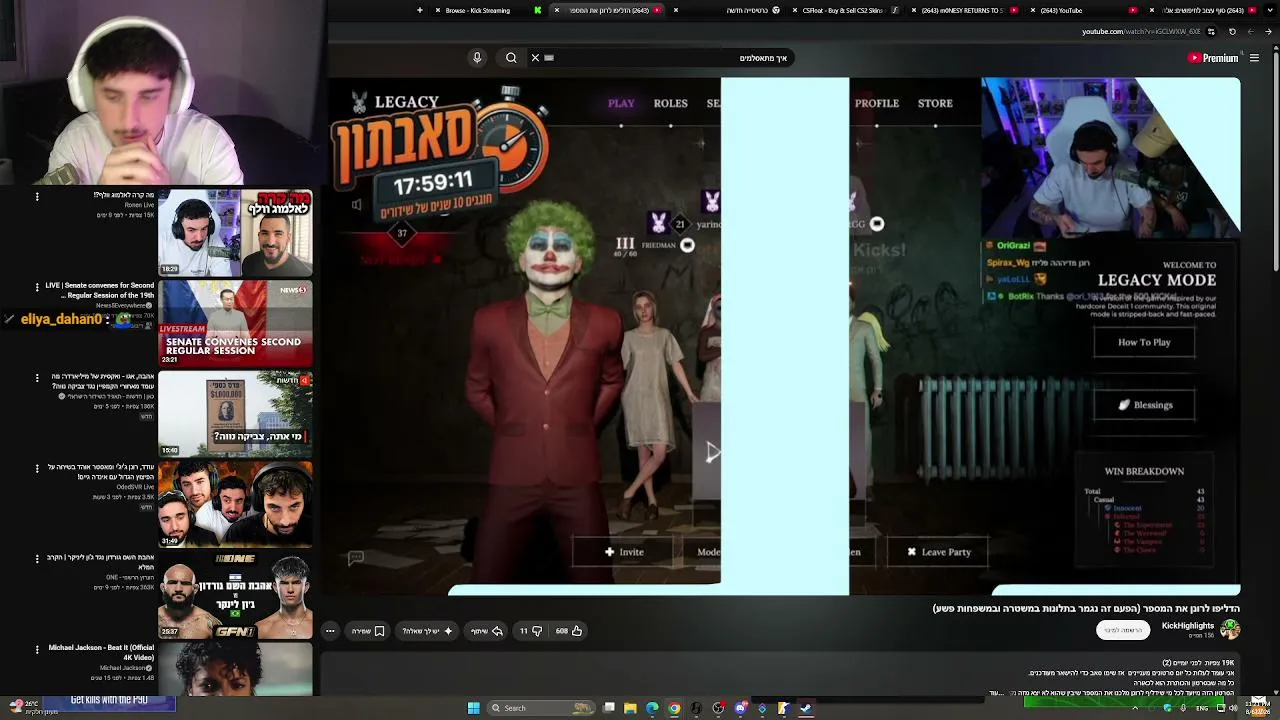
Task: Open a new browser tab
Action: [x=420, y=10]
